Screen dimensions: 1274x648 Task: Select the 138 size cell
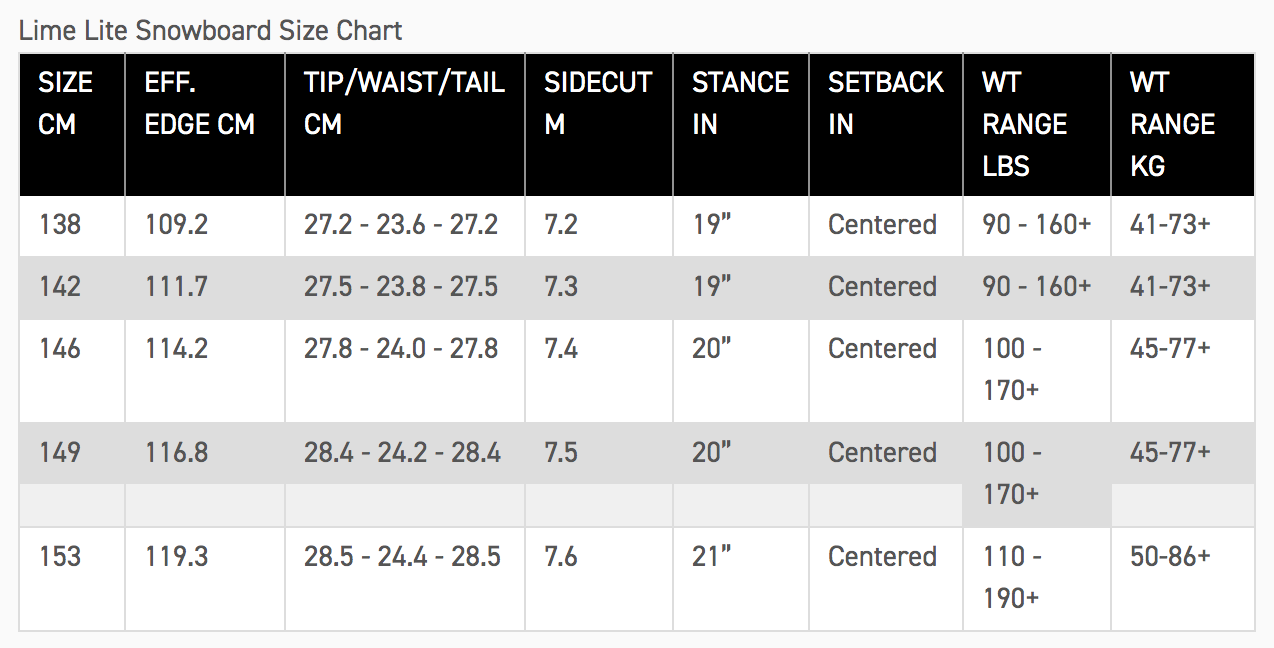(60, 225)
